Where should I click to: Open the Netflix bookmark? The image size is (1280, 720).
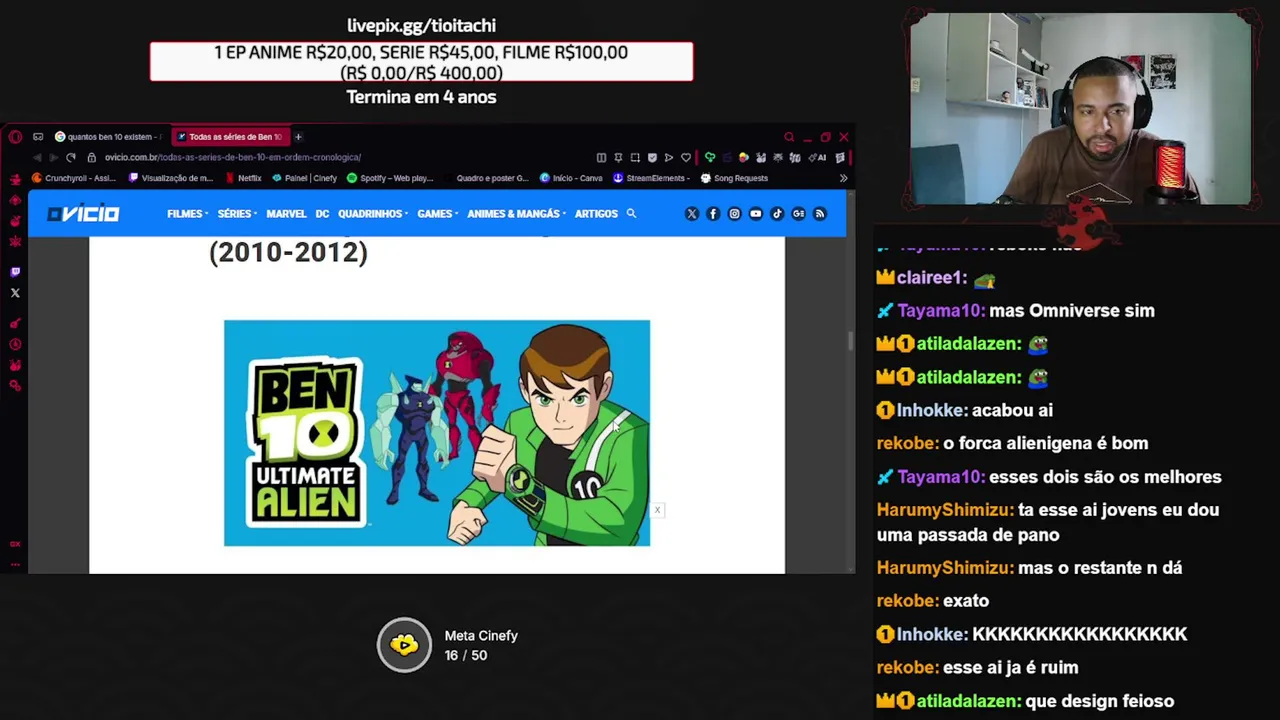[243, 178]
